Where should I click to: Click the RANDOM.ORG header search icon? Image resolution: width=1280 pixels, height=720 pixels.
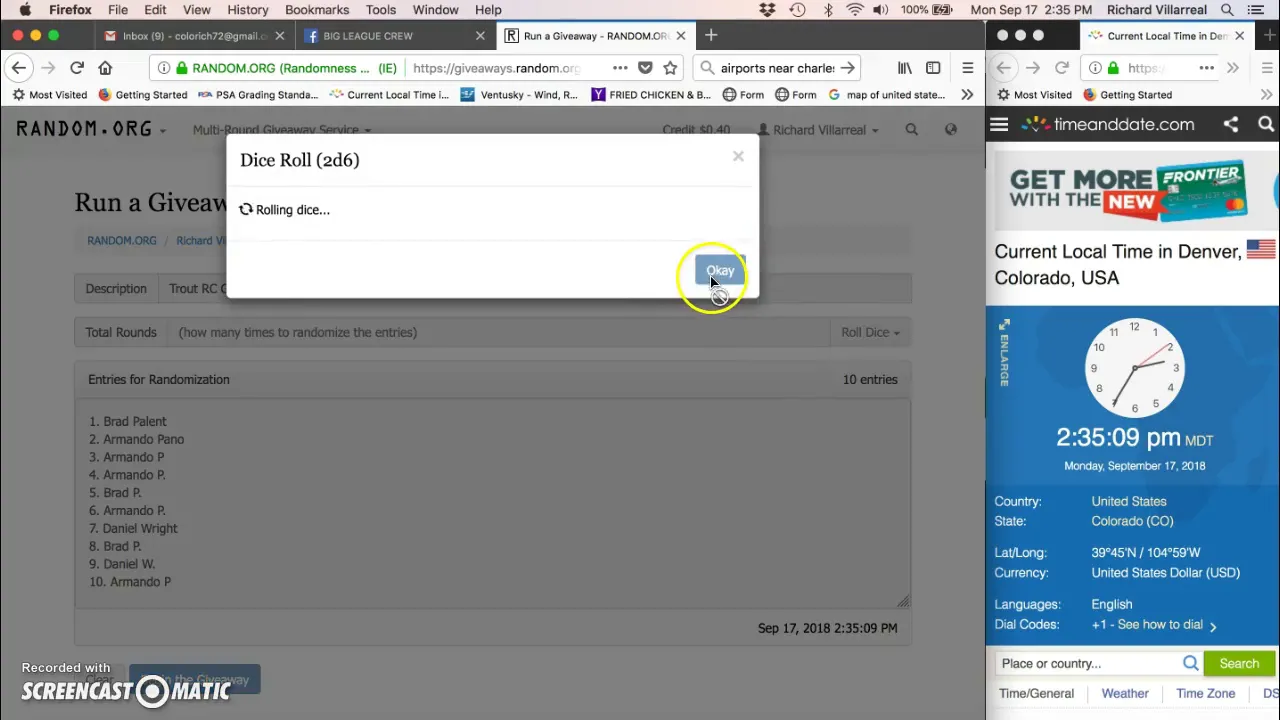[x=911, y=129]
